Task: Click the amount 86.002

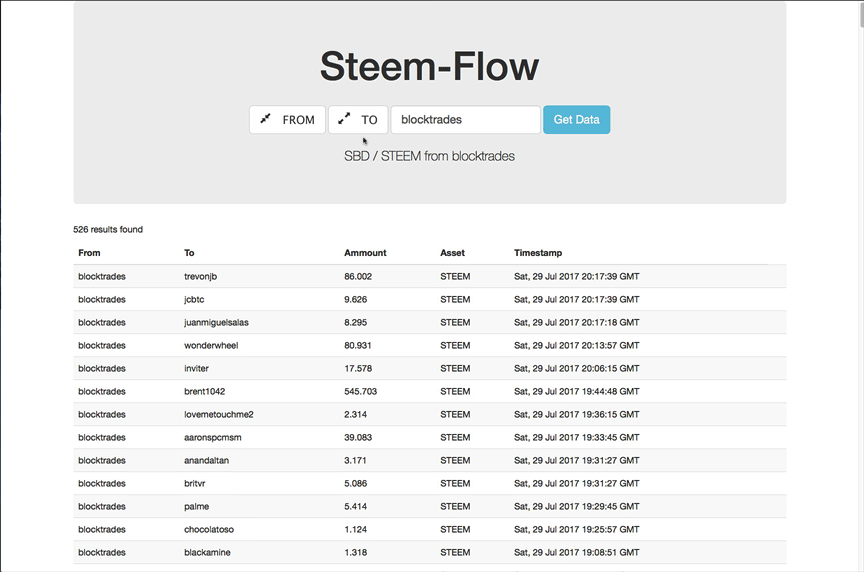Action: click(x=358, y=277)
